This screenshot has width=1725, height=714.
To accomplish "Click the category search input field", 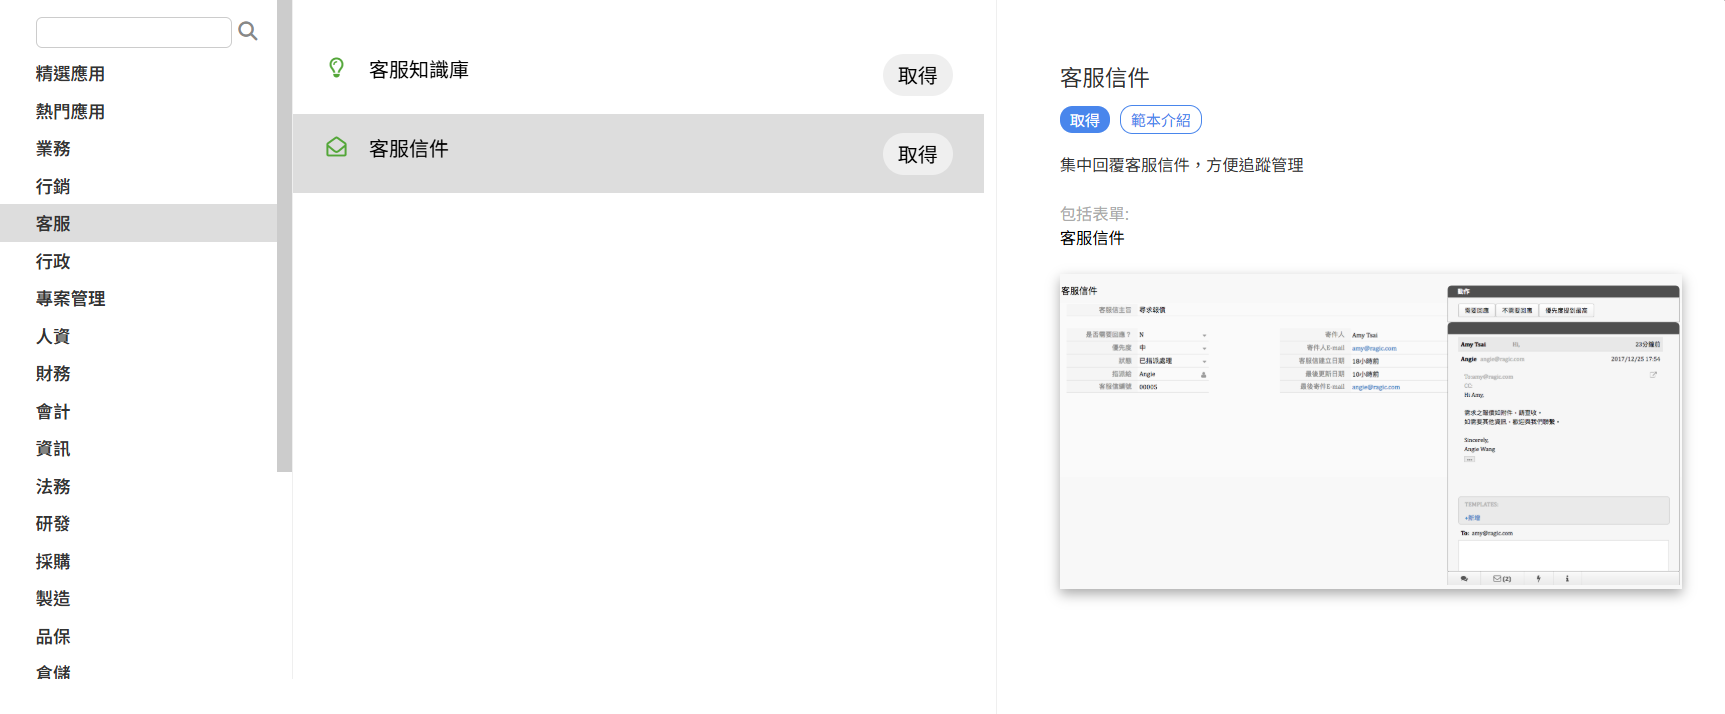I will pyautogui.click(x=134, y=32).
